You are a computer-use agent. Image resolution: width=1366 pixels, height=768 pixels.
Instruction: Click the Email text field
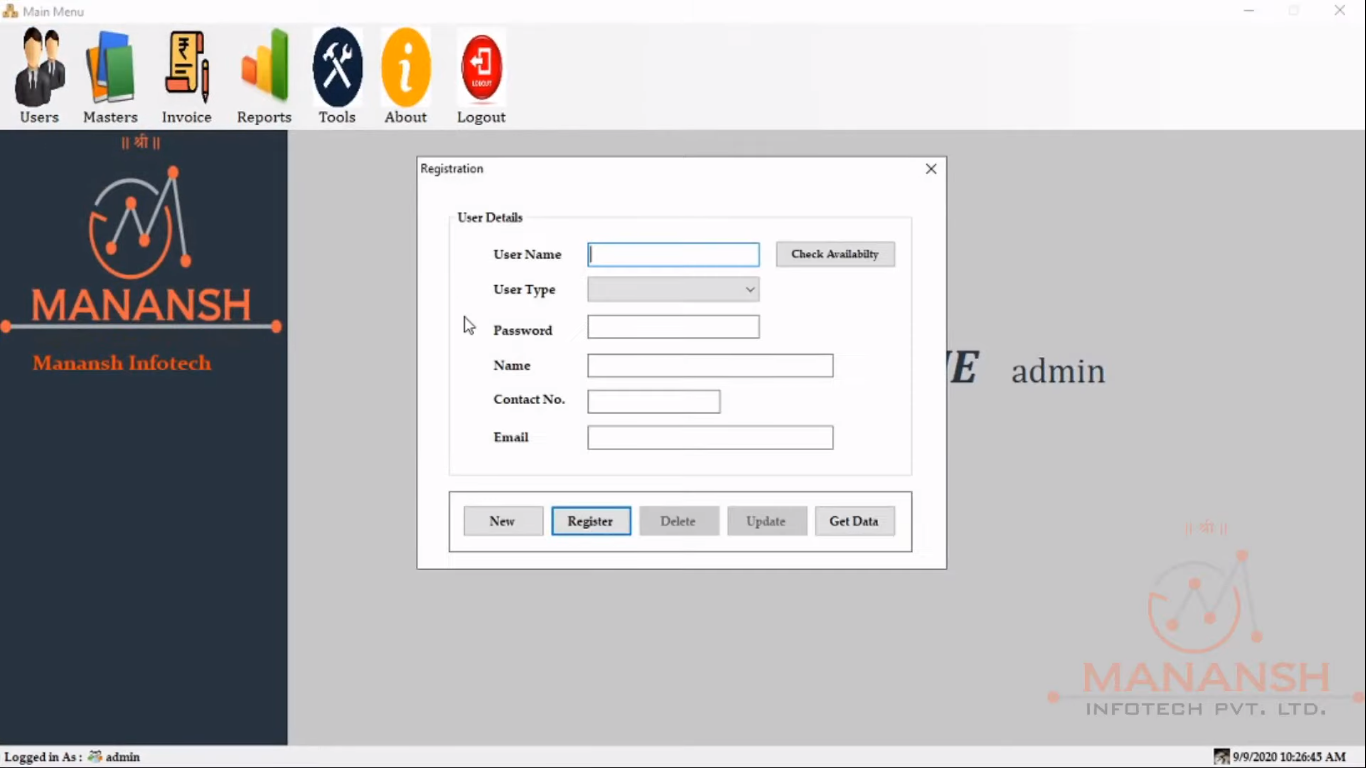[709, 437]
